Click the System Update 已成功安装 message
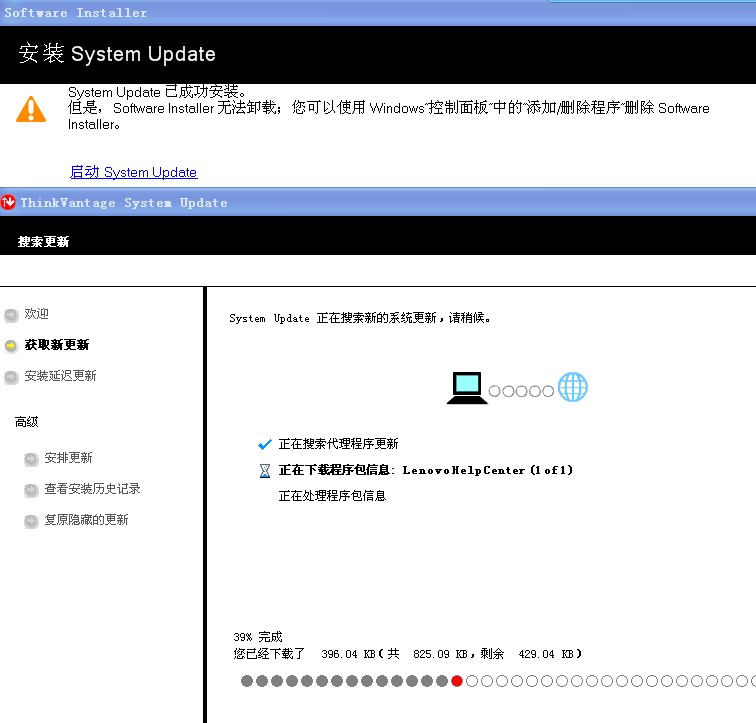 (158, 92)
